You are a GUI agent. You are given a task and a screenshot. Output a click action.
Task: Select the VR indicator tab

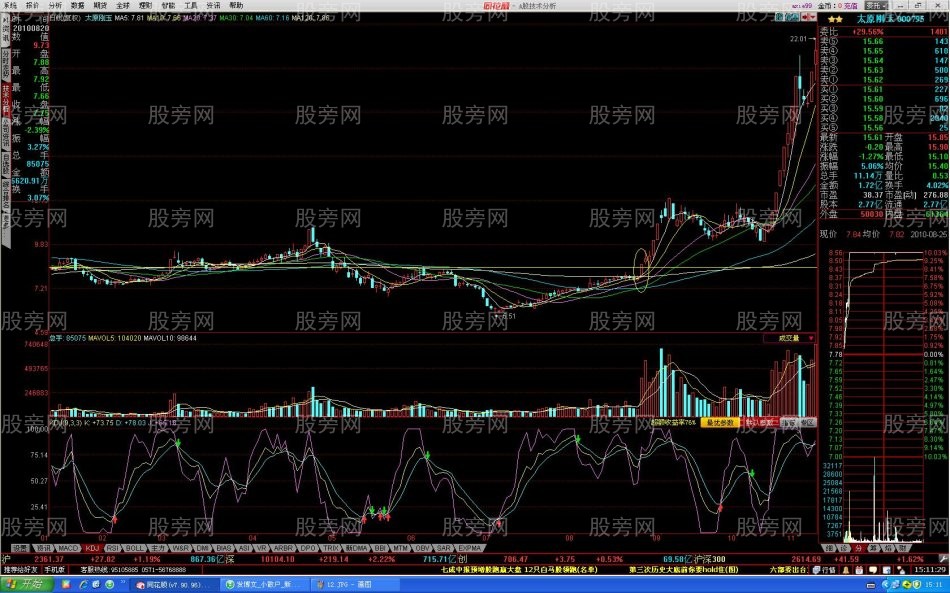coord(262,548)
